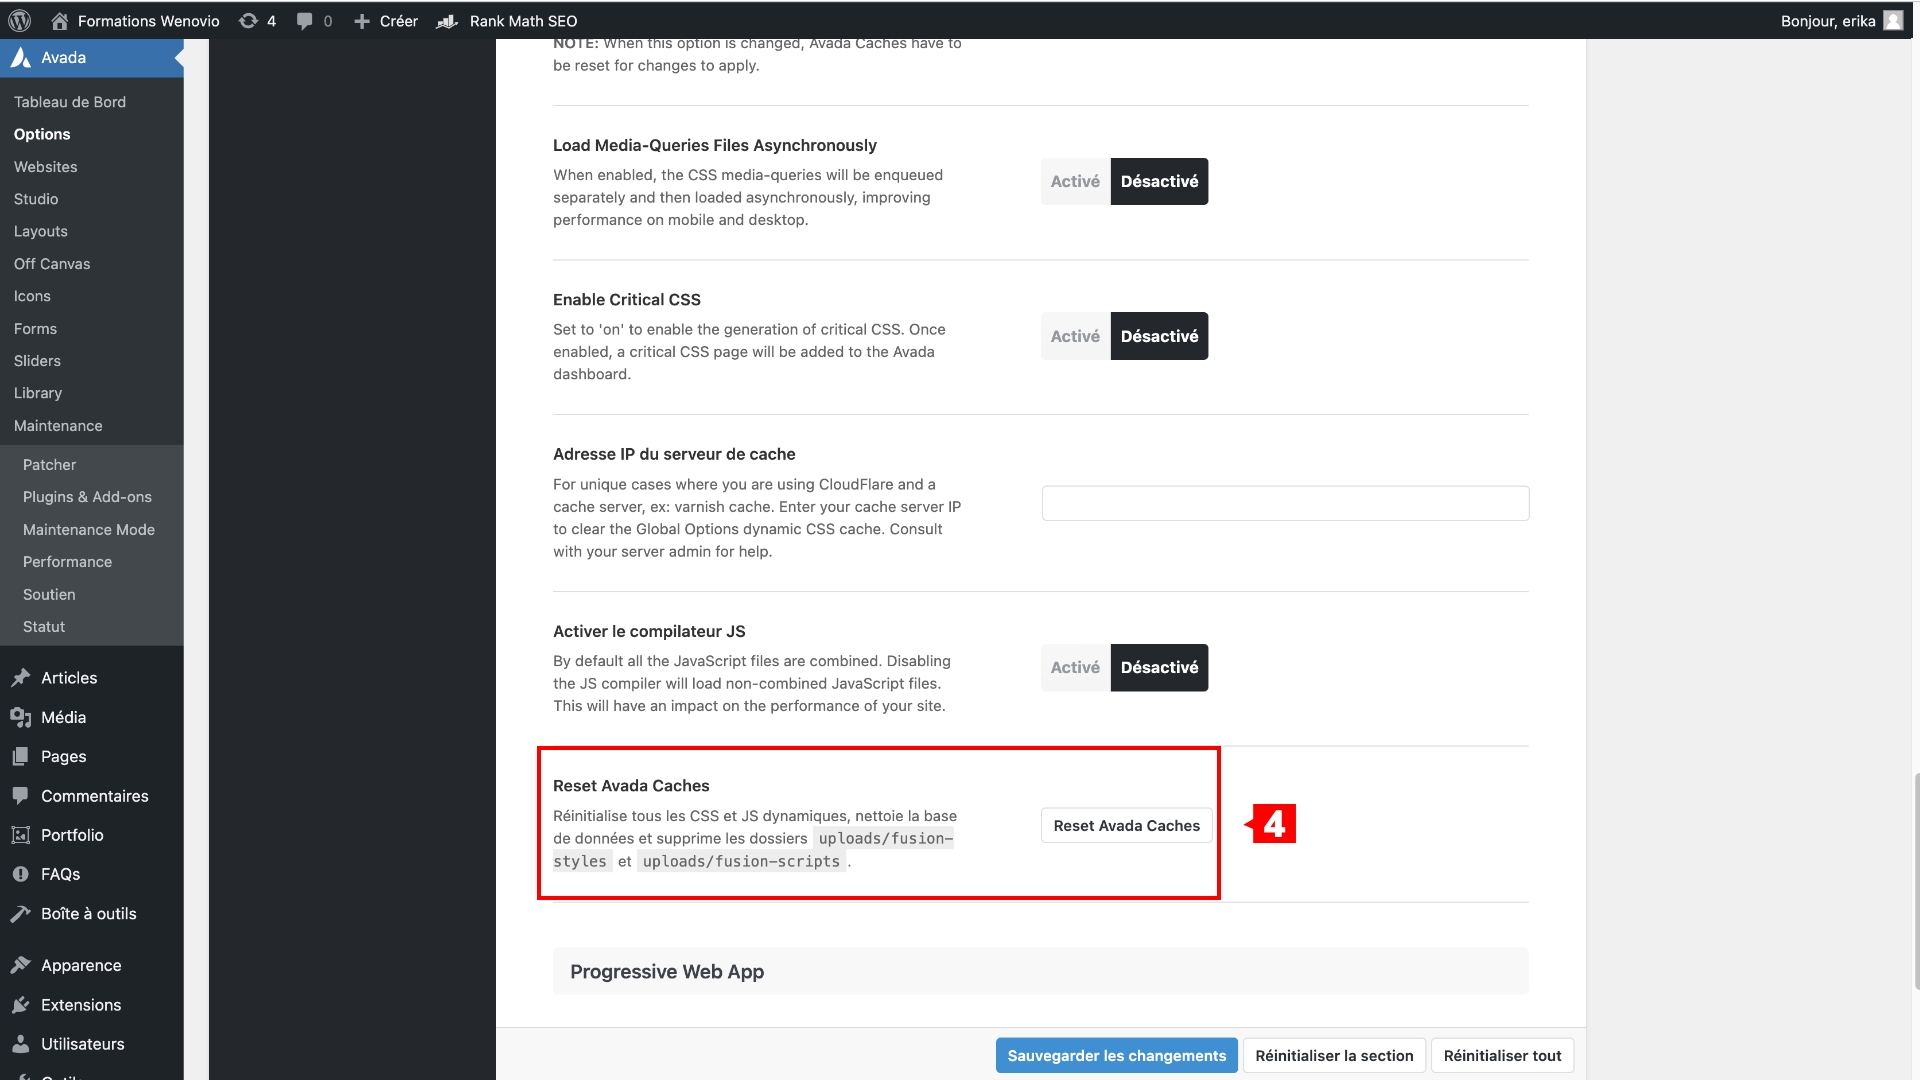Select Désactivé for Enable Critical CSS
The width and height of the screenshot is (1920, 1080).
pyautogui.click(x=1159, y=336)
